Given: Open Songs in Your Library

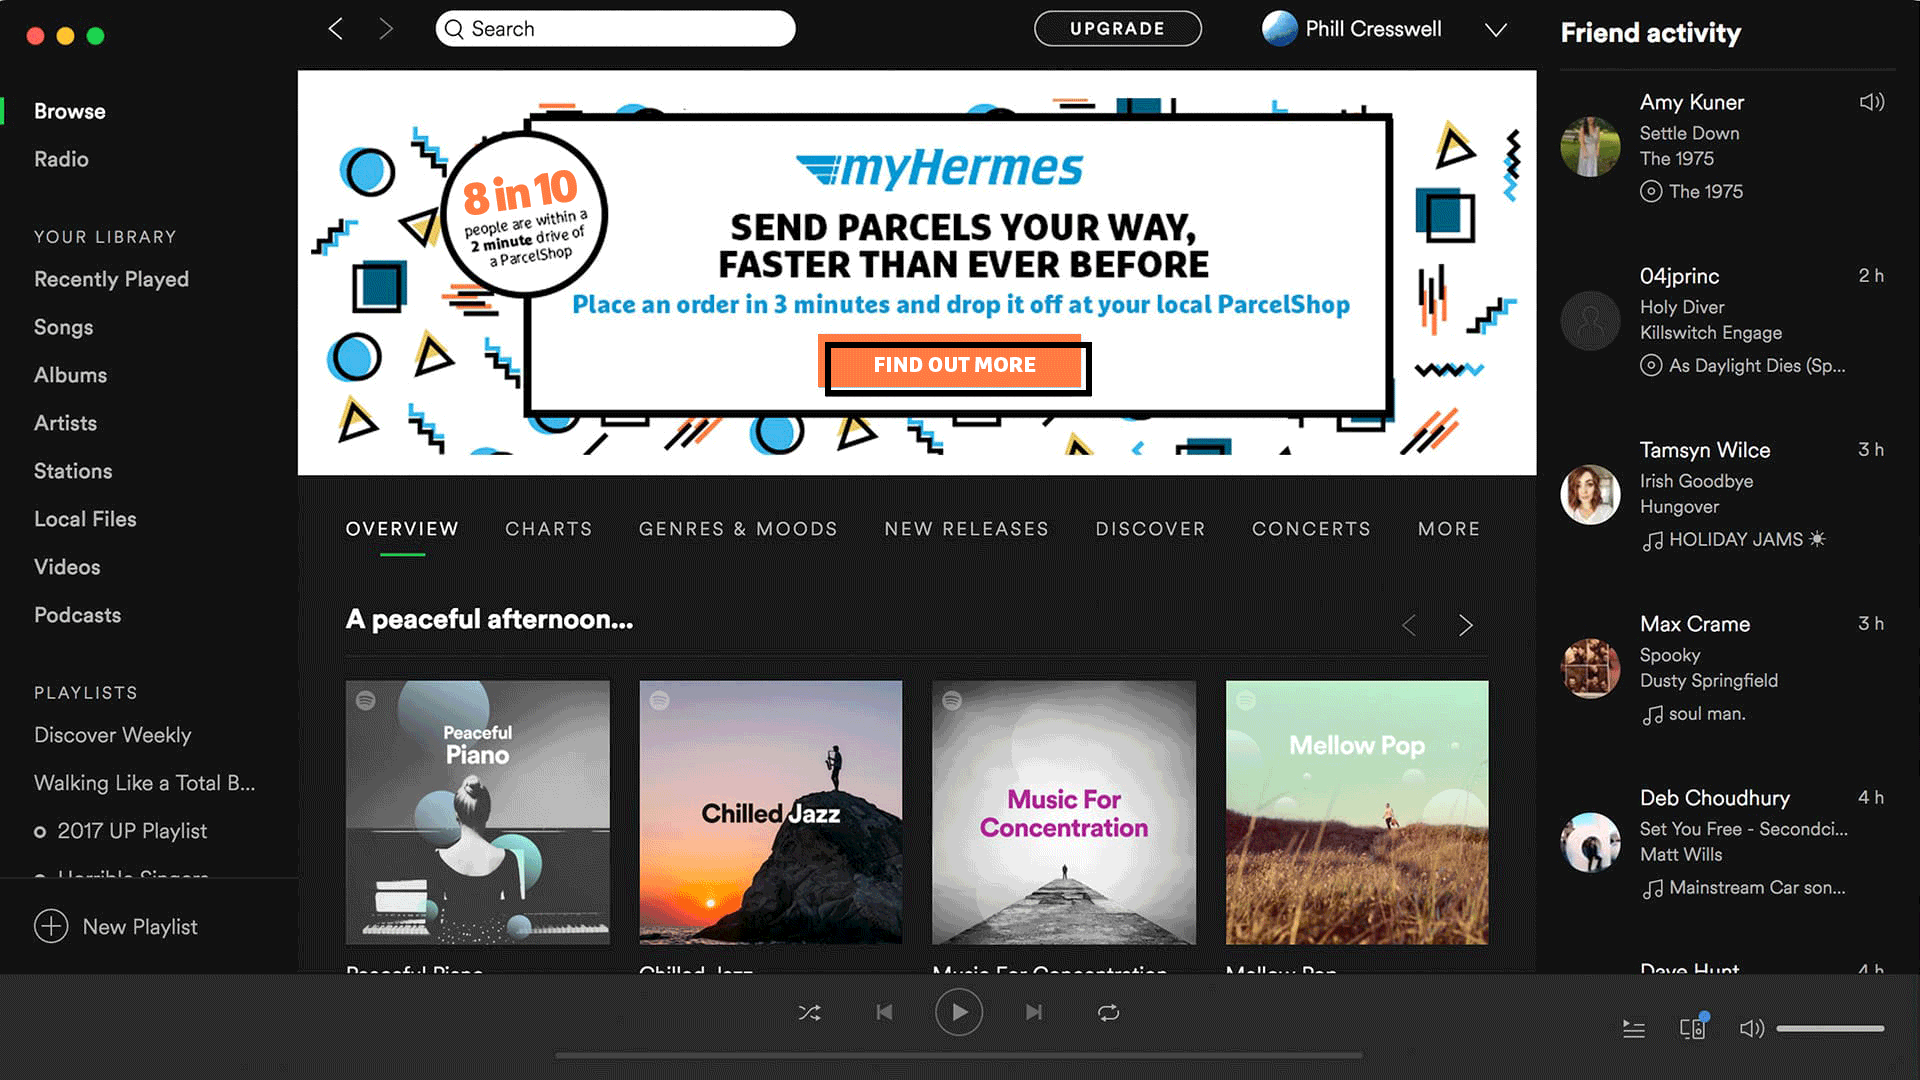Looking at the screenshot, I should pos(63,327).
